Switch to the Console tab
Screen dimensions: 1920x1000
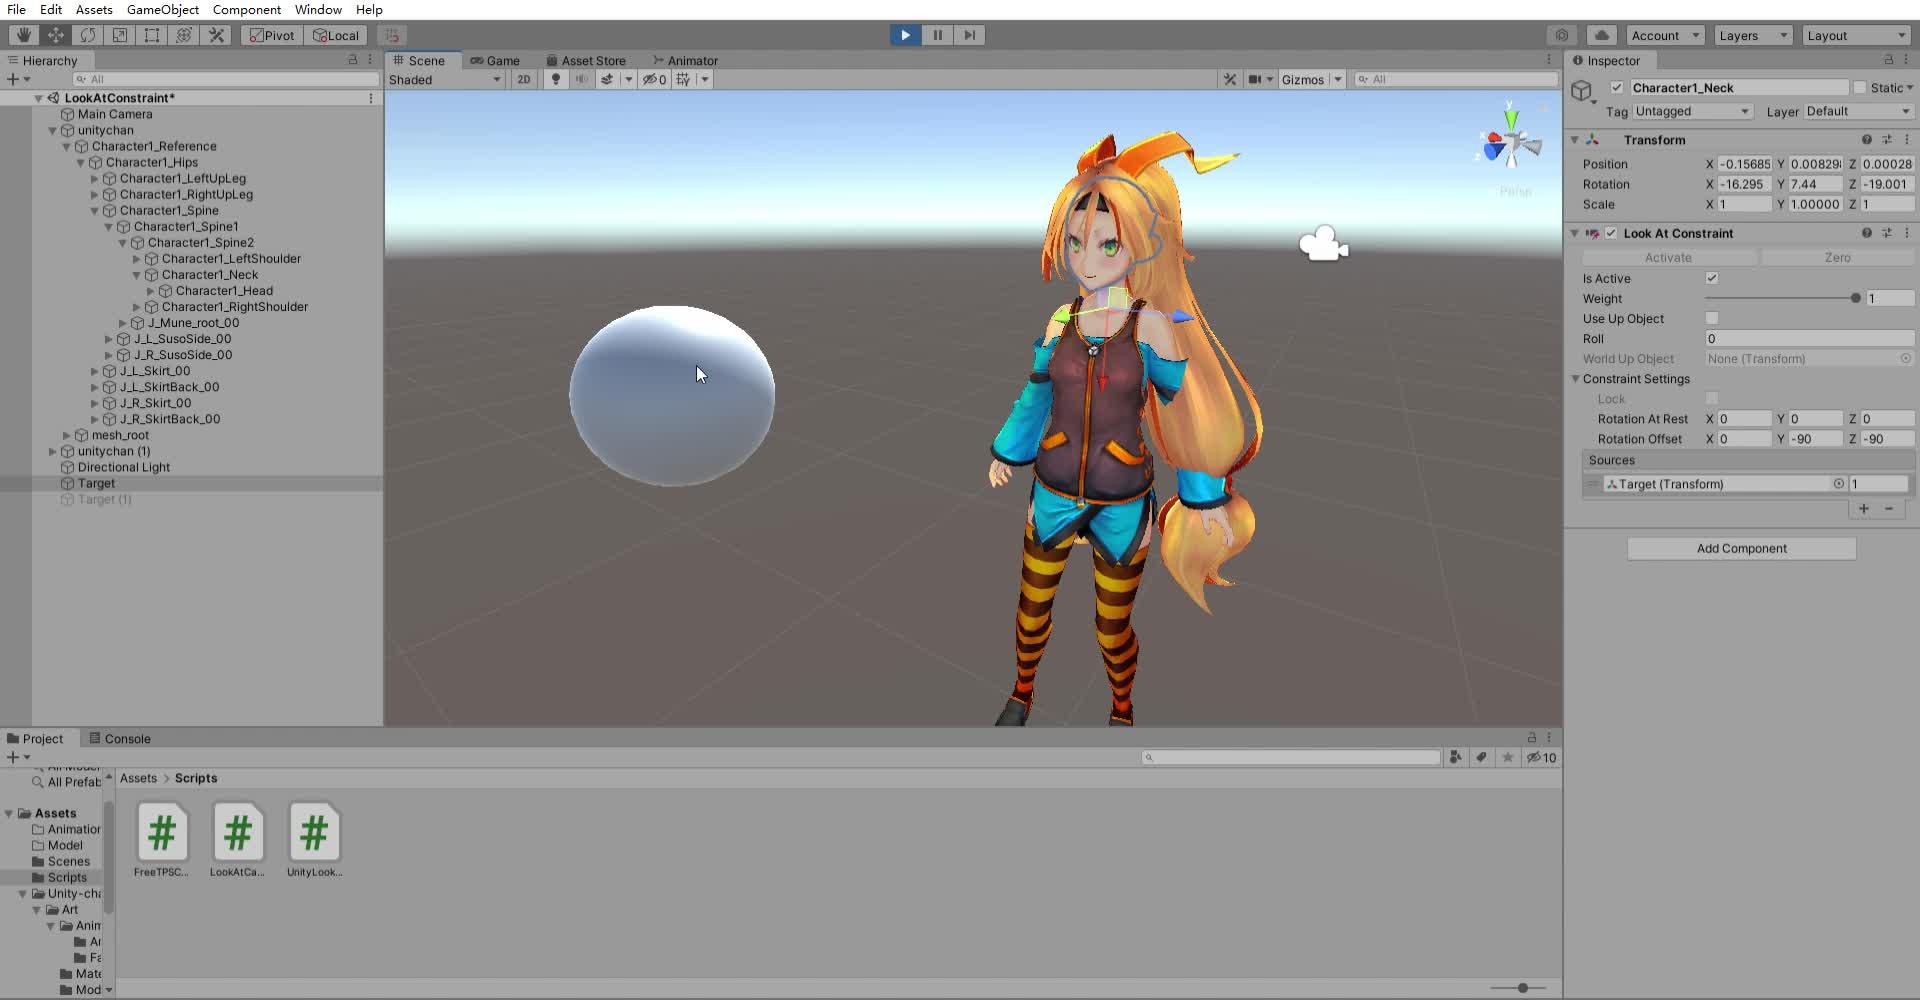pyautogui.click(x=119, y=739)
